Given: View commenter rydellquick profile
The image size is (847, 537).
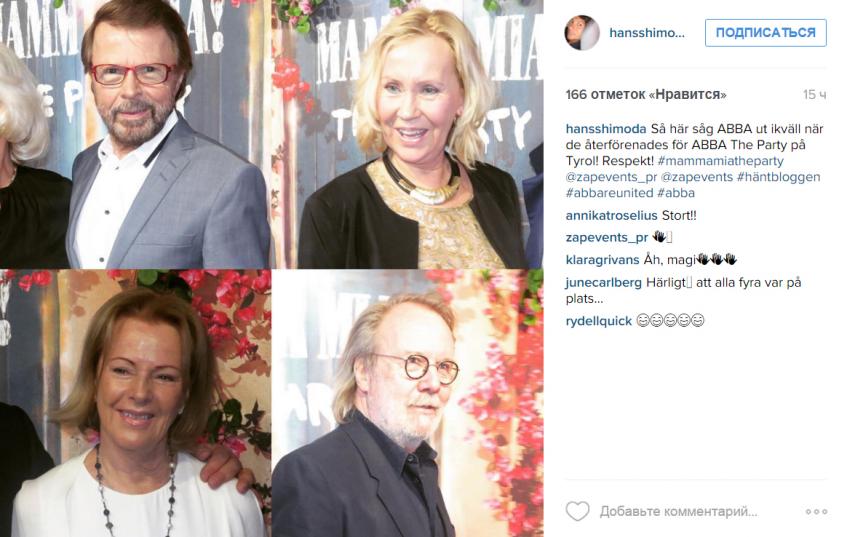Looking at the screenshot, I should [599, 321].
